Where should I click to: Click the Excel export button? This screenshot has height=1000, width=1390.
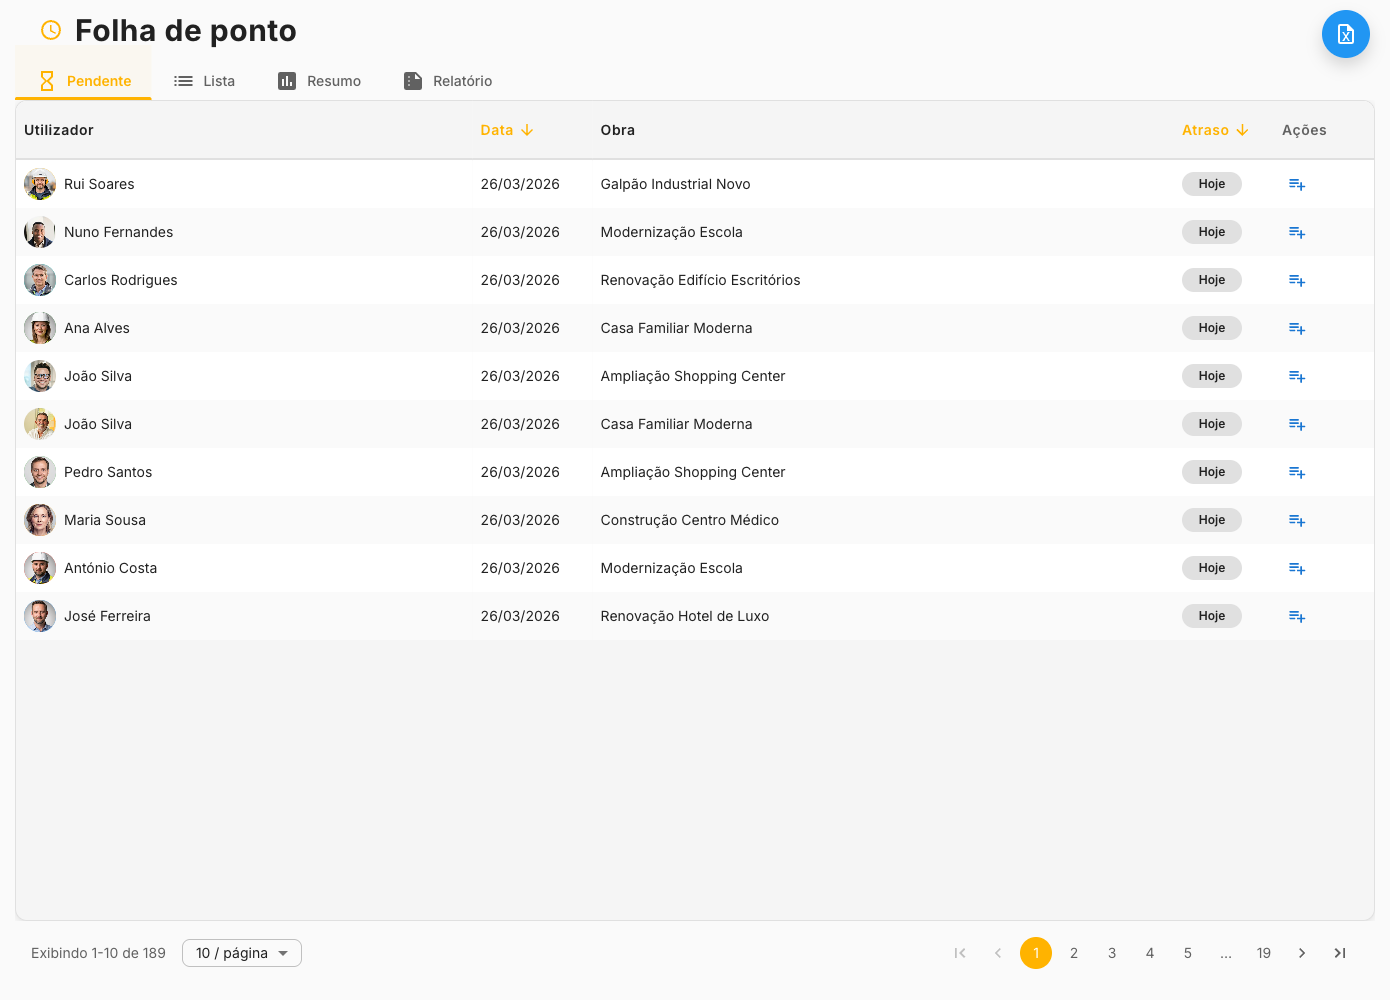(x=1345, y=34)
